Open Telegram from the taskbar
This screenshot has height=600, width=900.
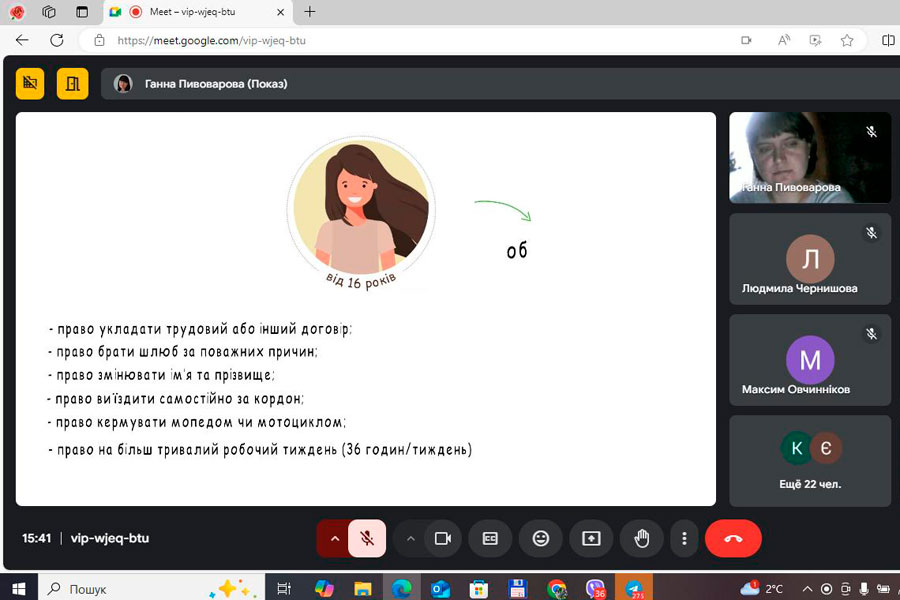[x=634, y=589]
